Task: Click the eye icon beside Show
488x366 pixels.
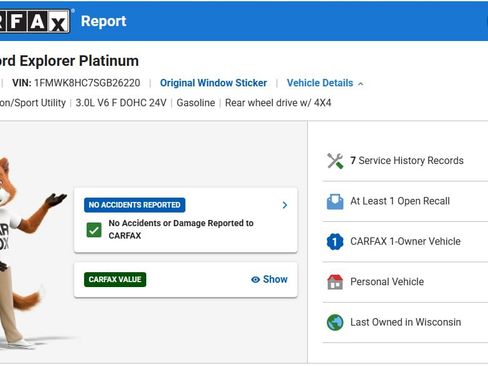Action: click(x=255, y=280)
